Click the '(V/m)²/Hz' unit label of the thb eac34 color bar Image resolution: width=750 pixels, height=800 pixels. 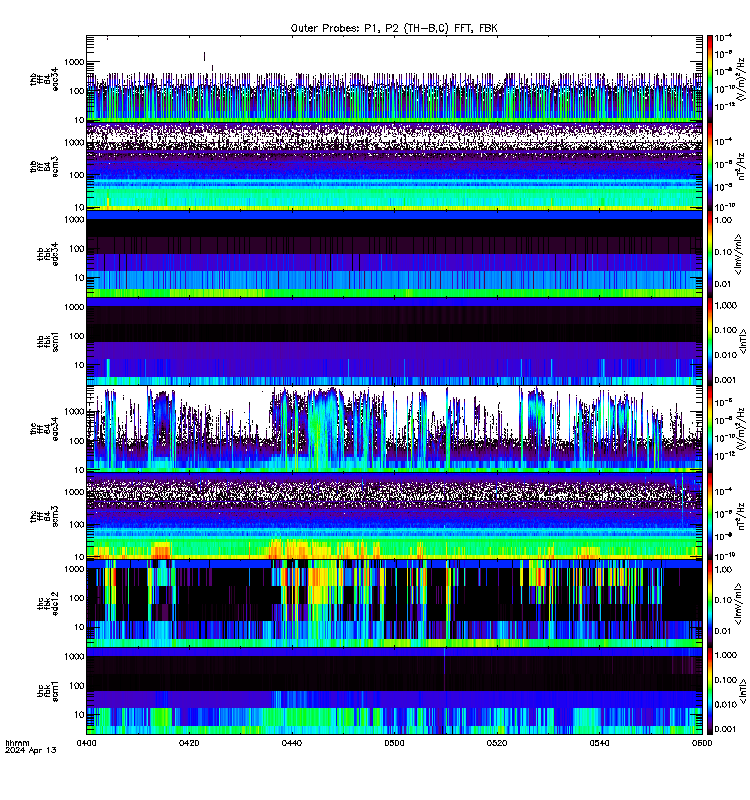tap(742, 79)
